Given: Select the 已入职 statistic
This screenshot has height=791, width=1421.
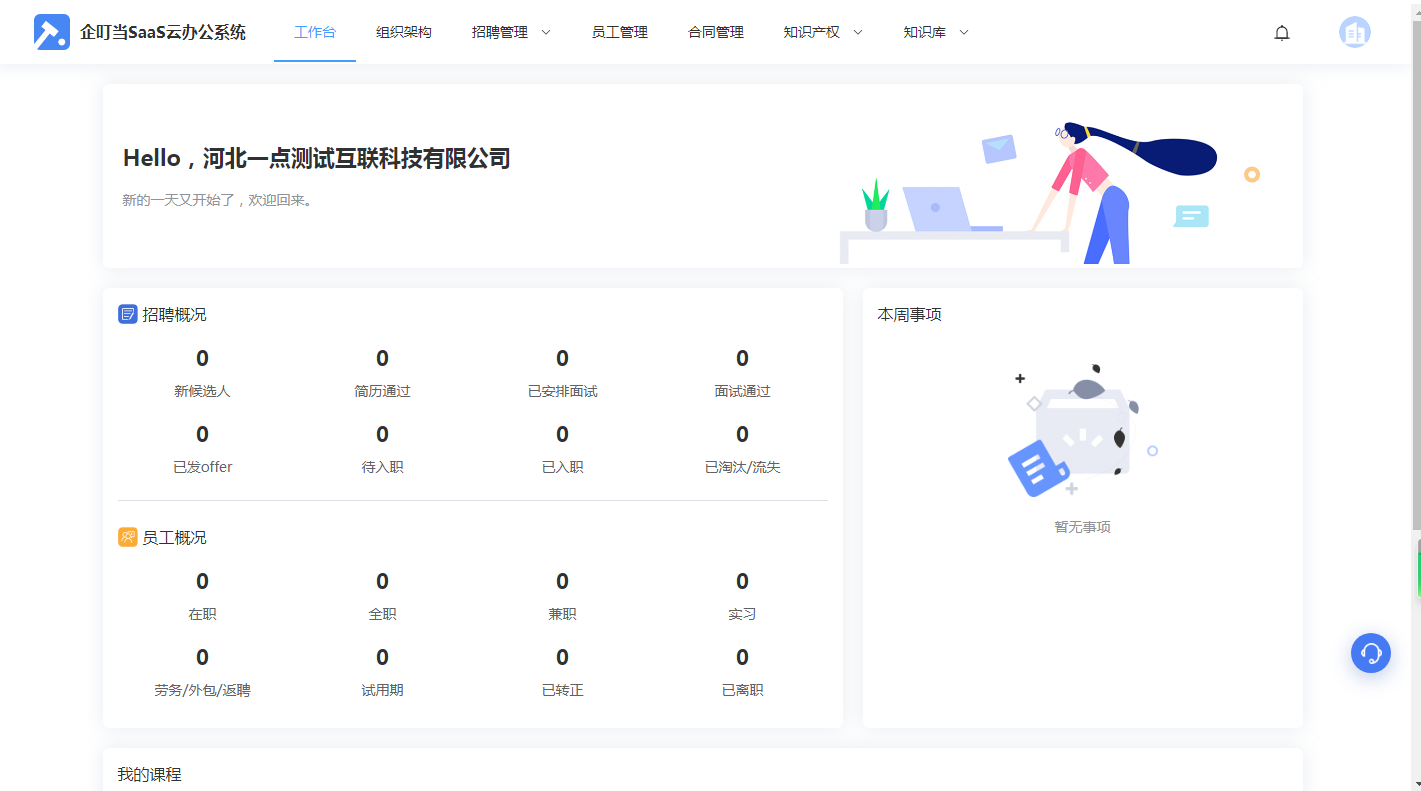Looking at the screenshot, I should coord(562,450).
